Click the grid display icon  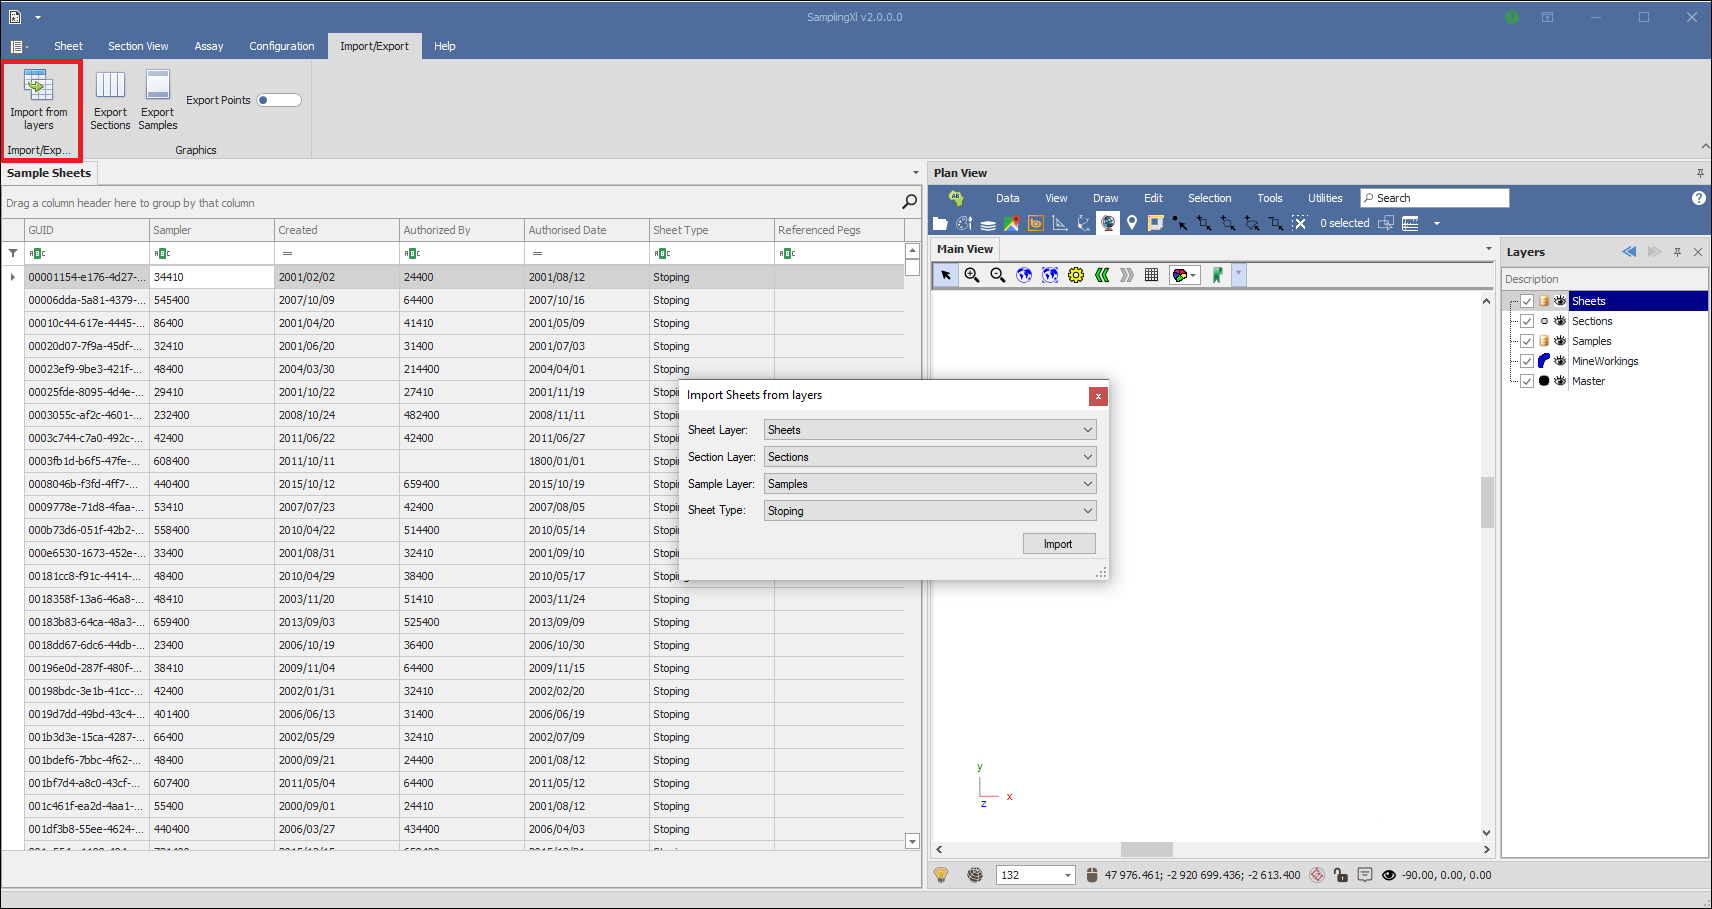coord(1151,275)
